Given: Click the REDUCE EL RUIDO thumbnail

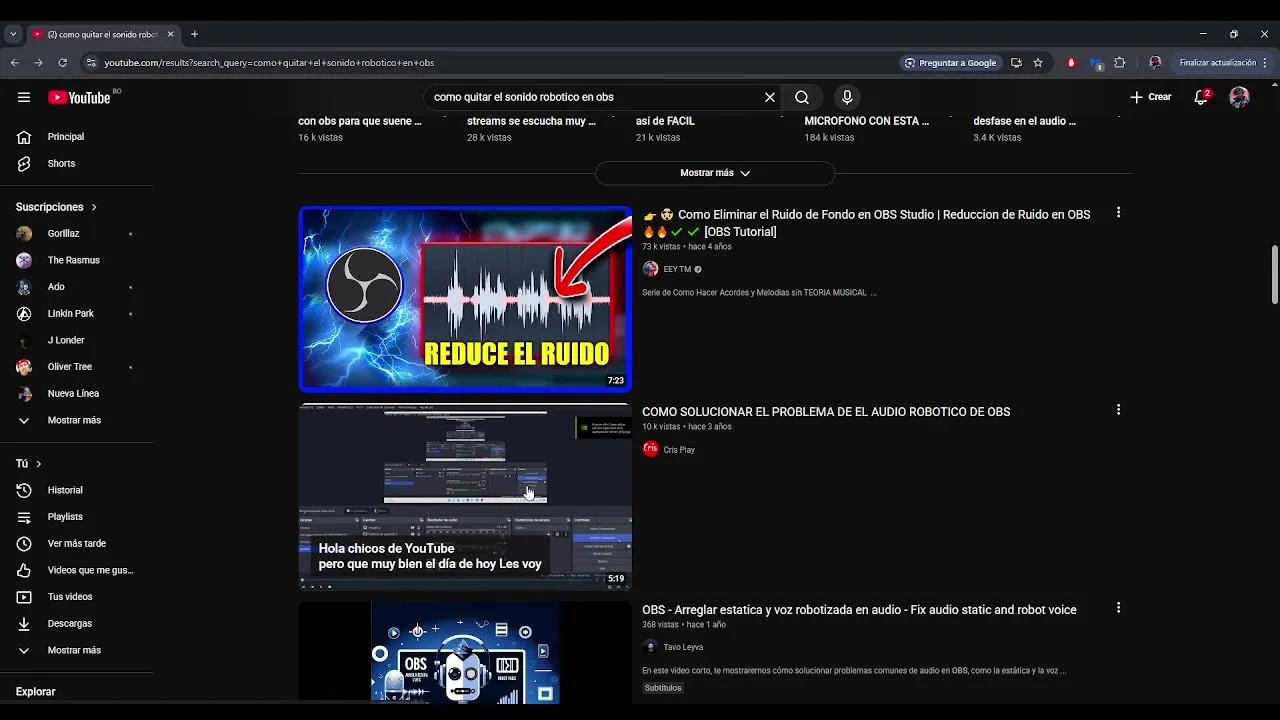Looking at the screenshot, I should click(x=465, y=299).
